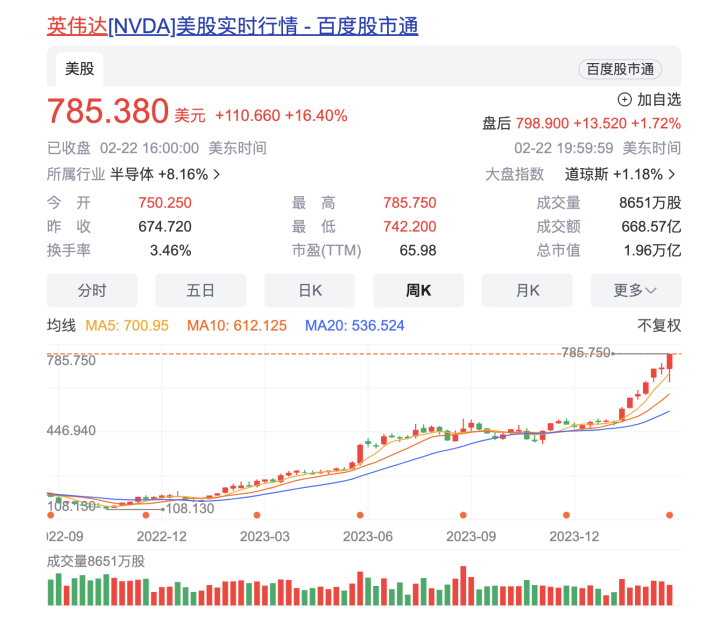Click the orange event dot below 2023-09
This screenshot has width=720, height=621.
point(463,515)
